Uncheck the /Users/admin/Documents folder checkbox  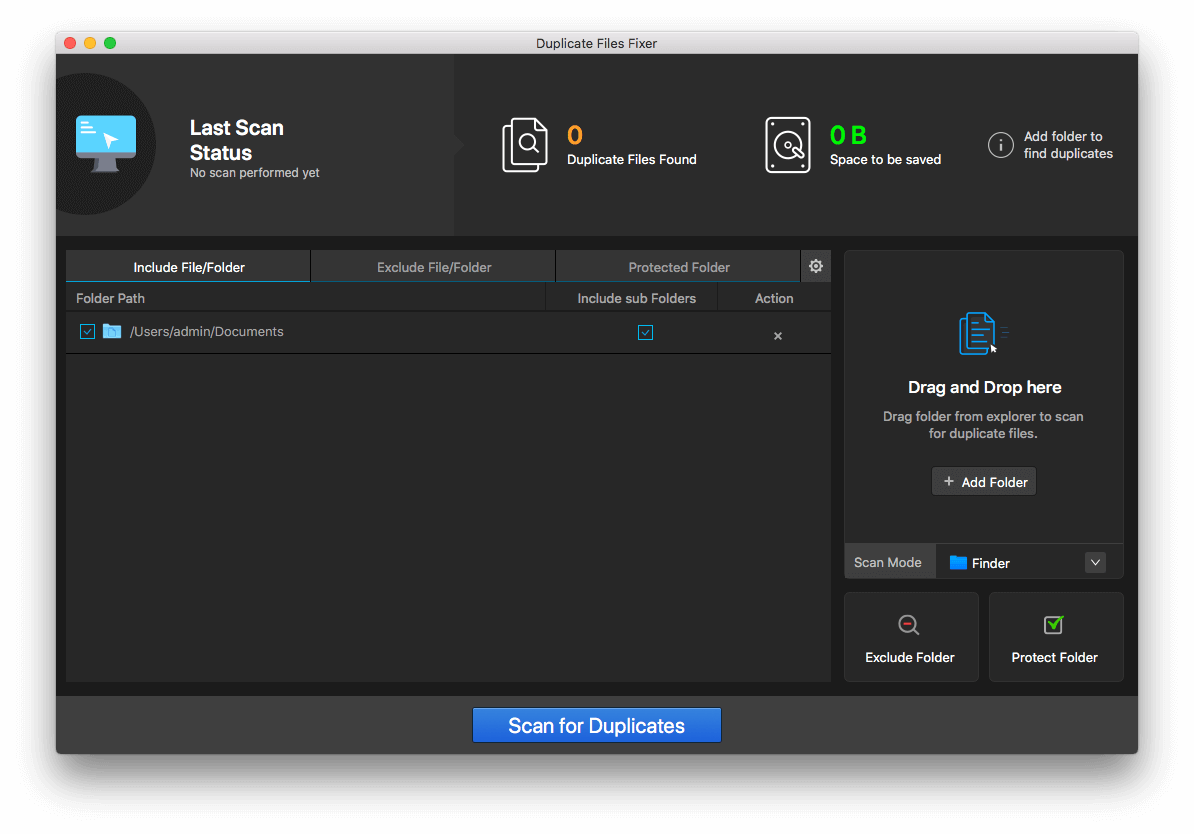(x=88, y=331)
